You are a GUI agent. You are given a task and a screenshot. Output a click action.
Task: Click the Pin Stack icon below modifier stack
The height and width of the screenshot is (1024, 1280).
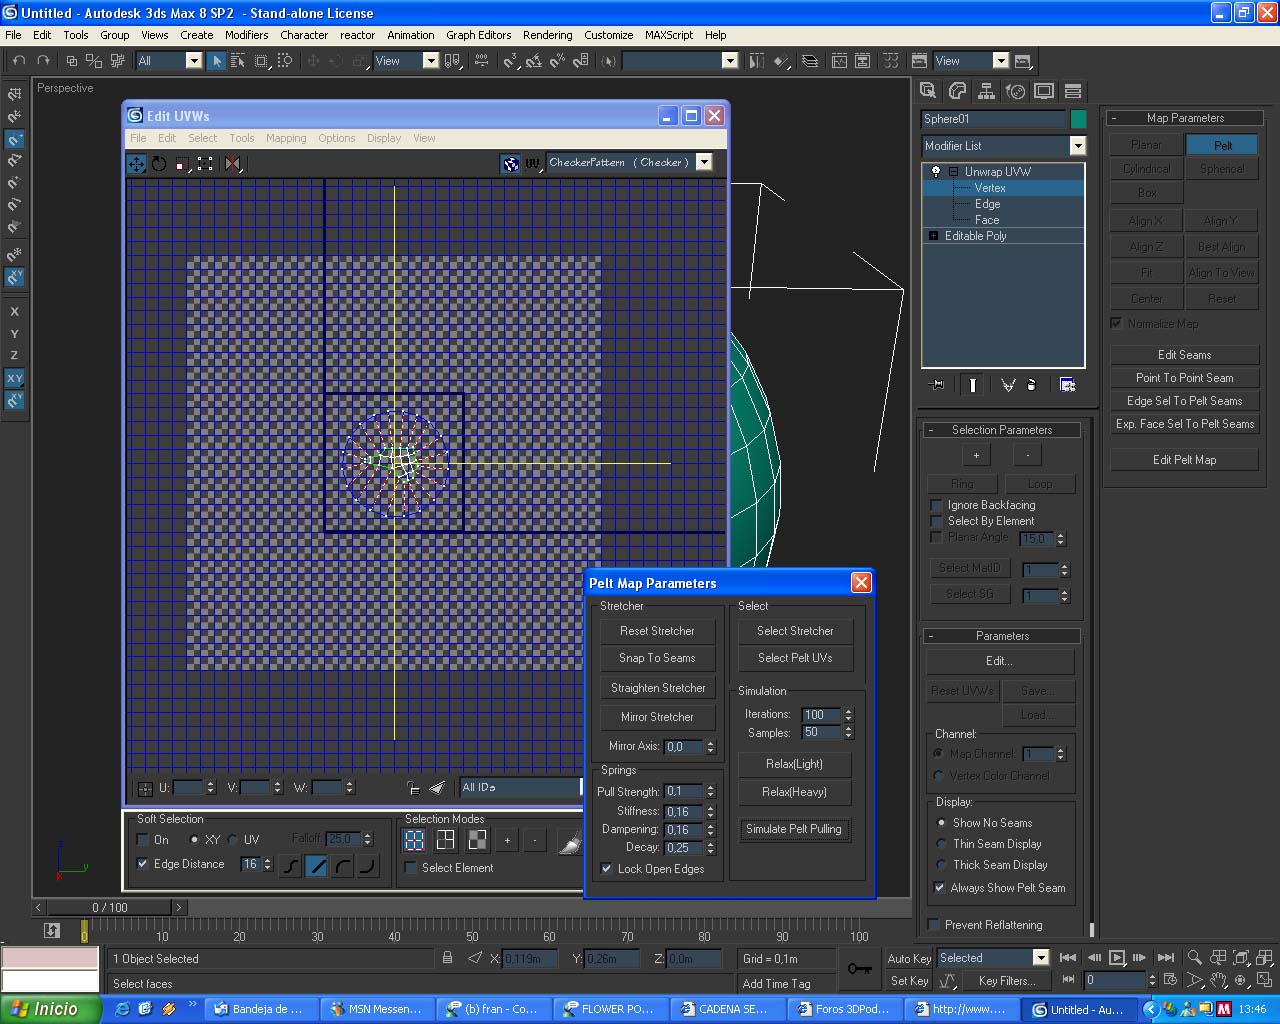937,385
